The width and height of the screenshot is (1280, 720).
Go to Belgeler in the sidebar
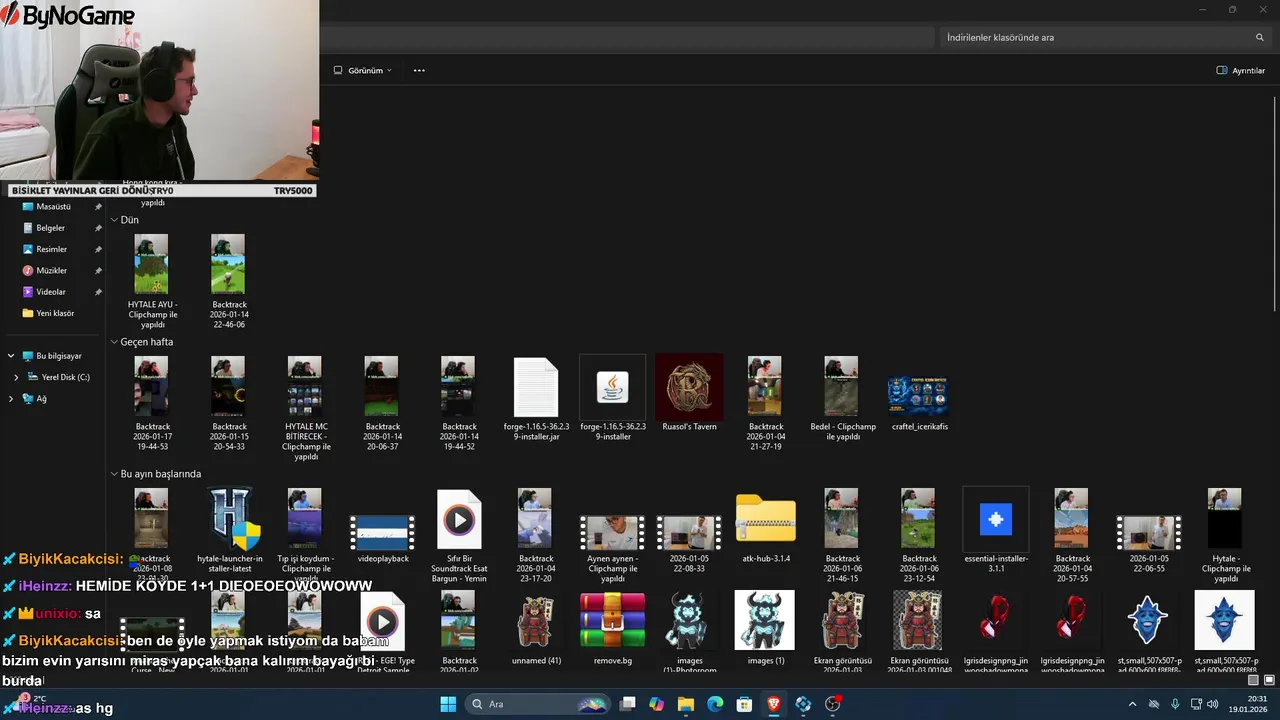point(51,228)
